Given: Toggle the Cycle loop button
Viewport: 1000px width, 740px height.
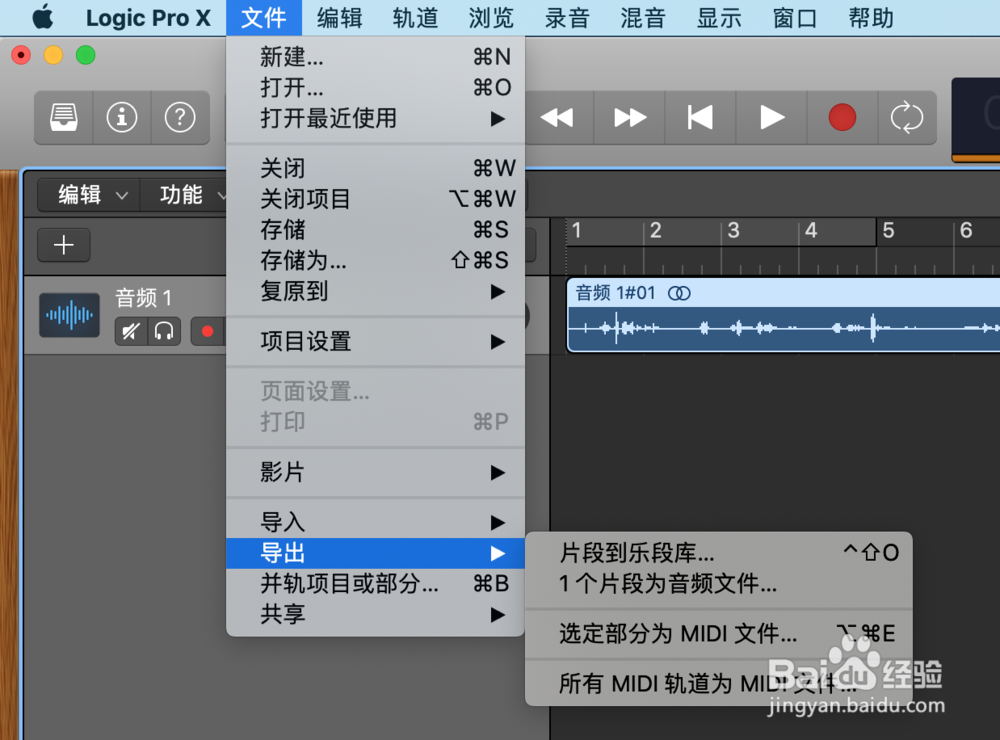Looking at the screenshot, I should 907,117.
